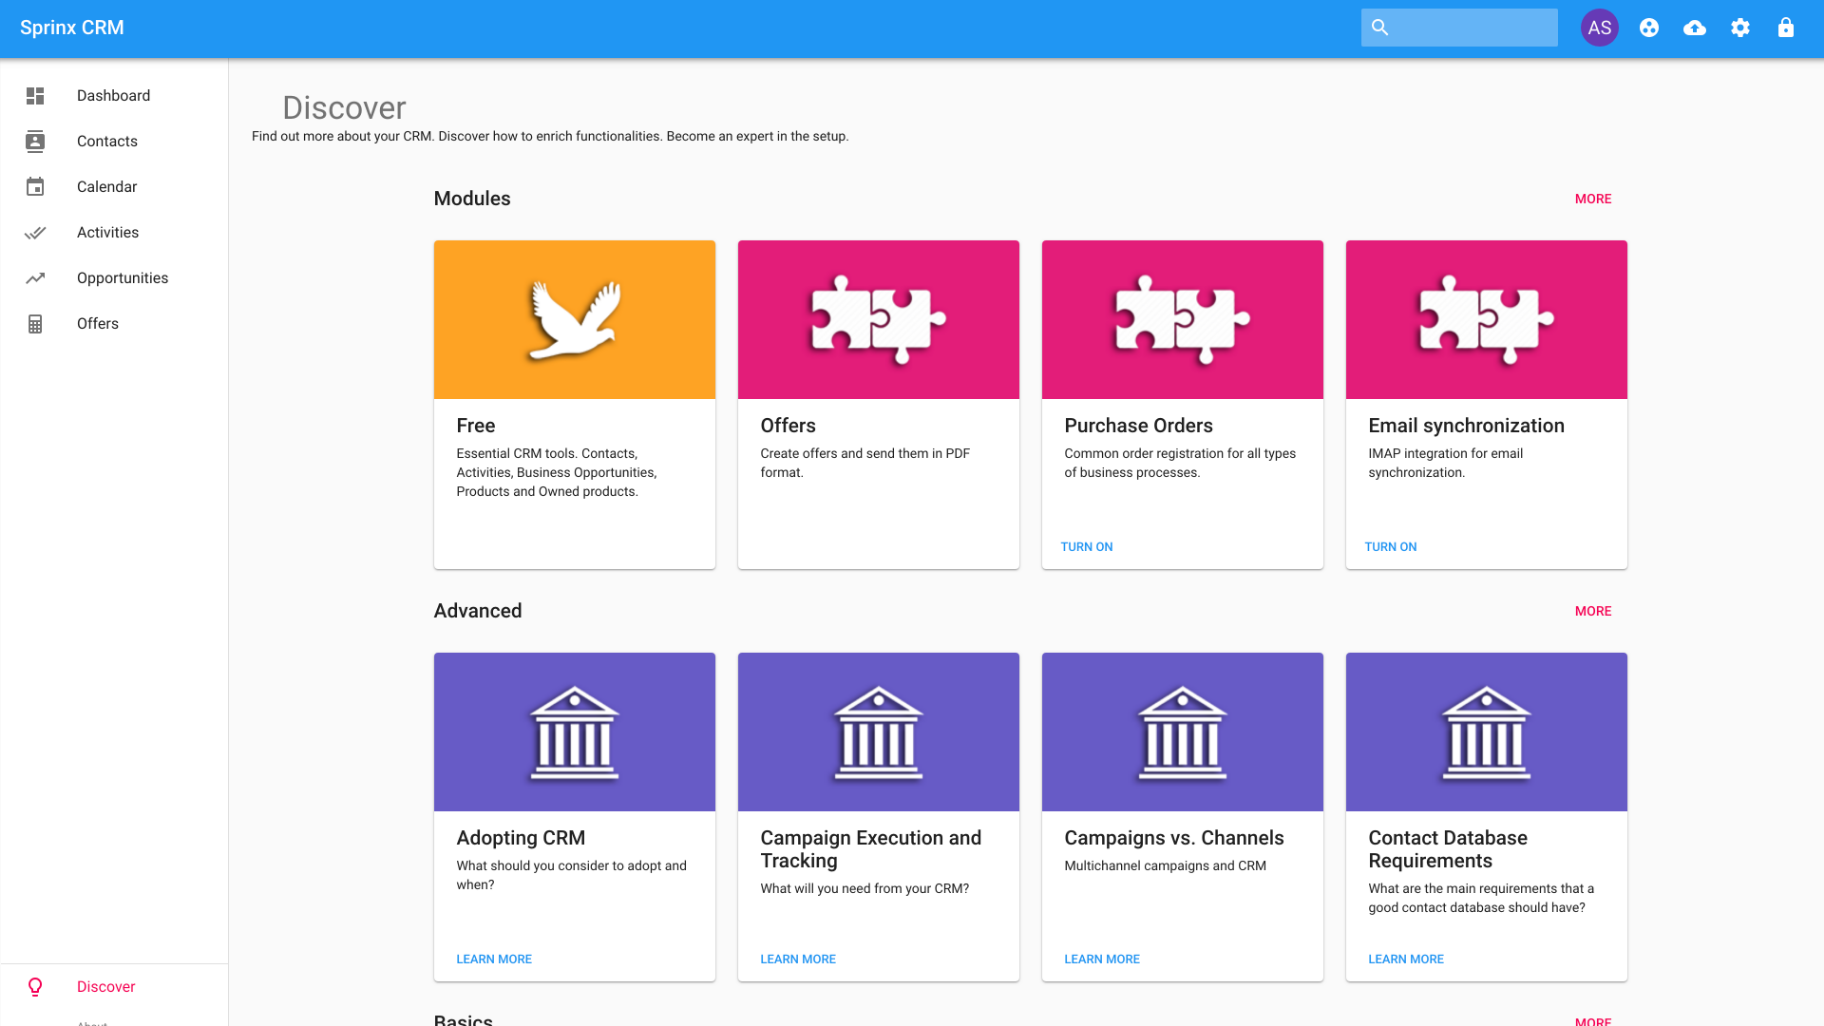Turn on Email synchronization module

click(x=1390, y=547)
